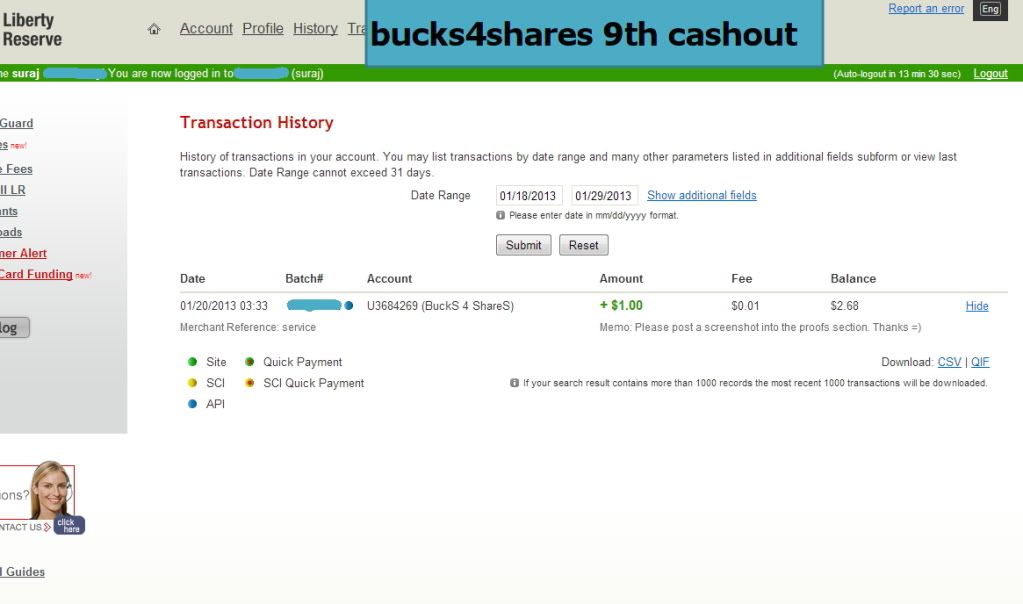Click the $0.01 fee value
Screen dimensions: 1023x604
click(x=745, y=306)
